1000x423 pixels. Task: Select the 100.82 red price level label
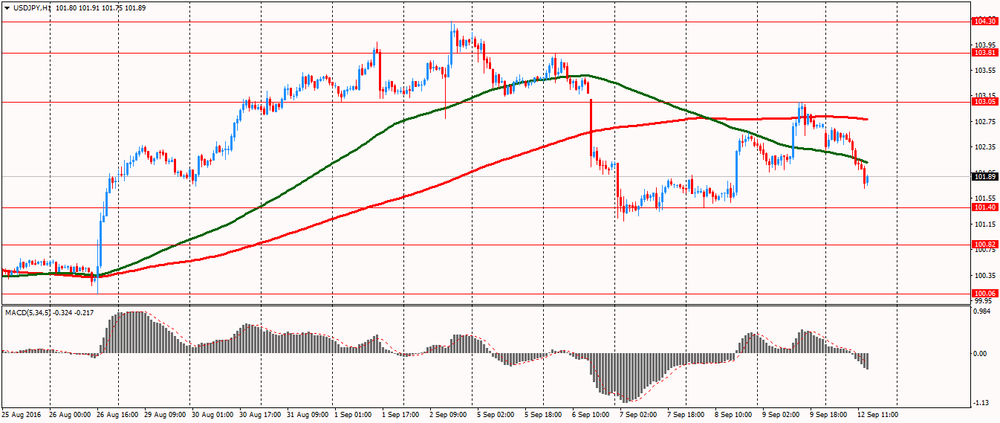coord(983,244)
